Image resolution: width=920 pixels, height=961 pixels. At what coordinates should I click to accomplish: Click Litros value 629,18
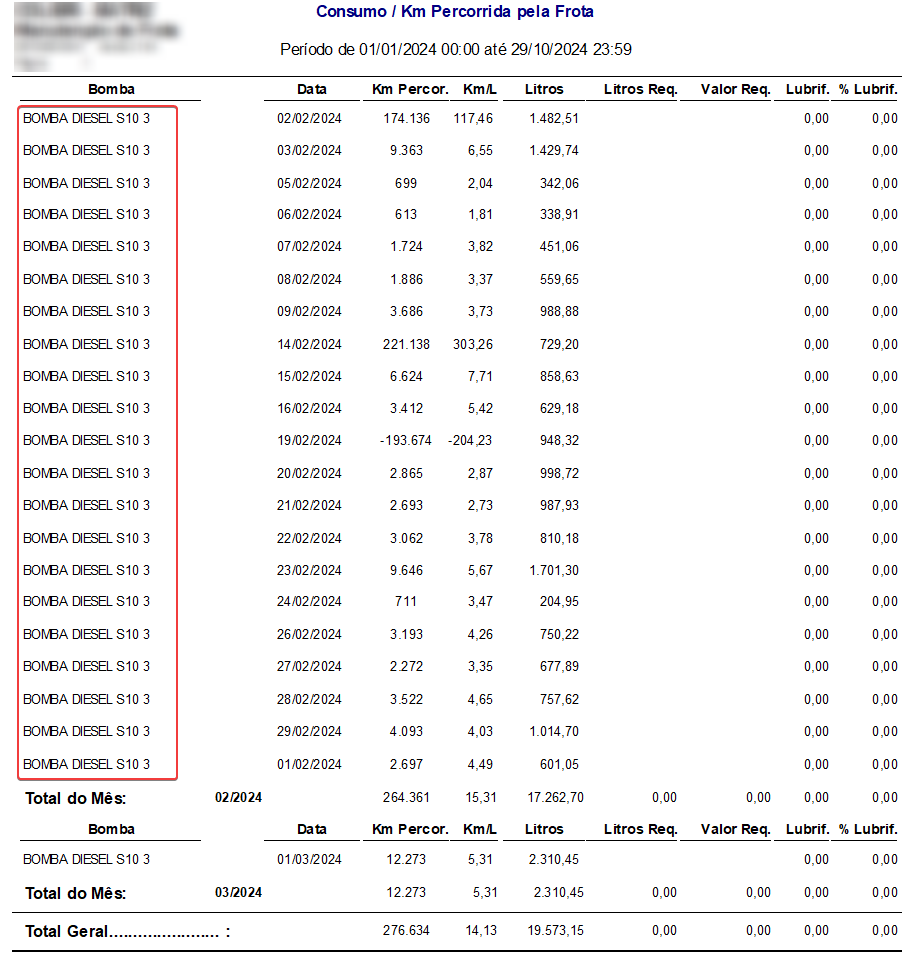[x=559, y=408]
